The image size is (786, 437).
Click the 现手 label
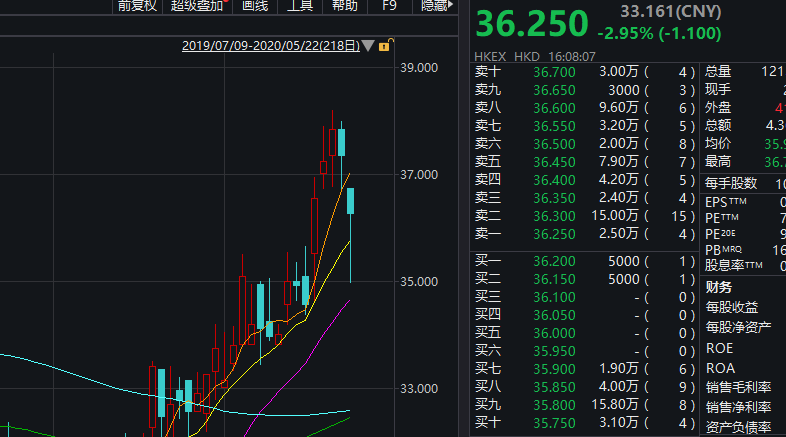coord(718,90)
